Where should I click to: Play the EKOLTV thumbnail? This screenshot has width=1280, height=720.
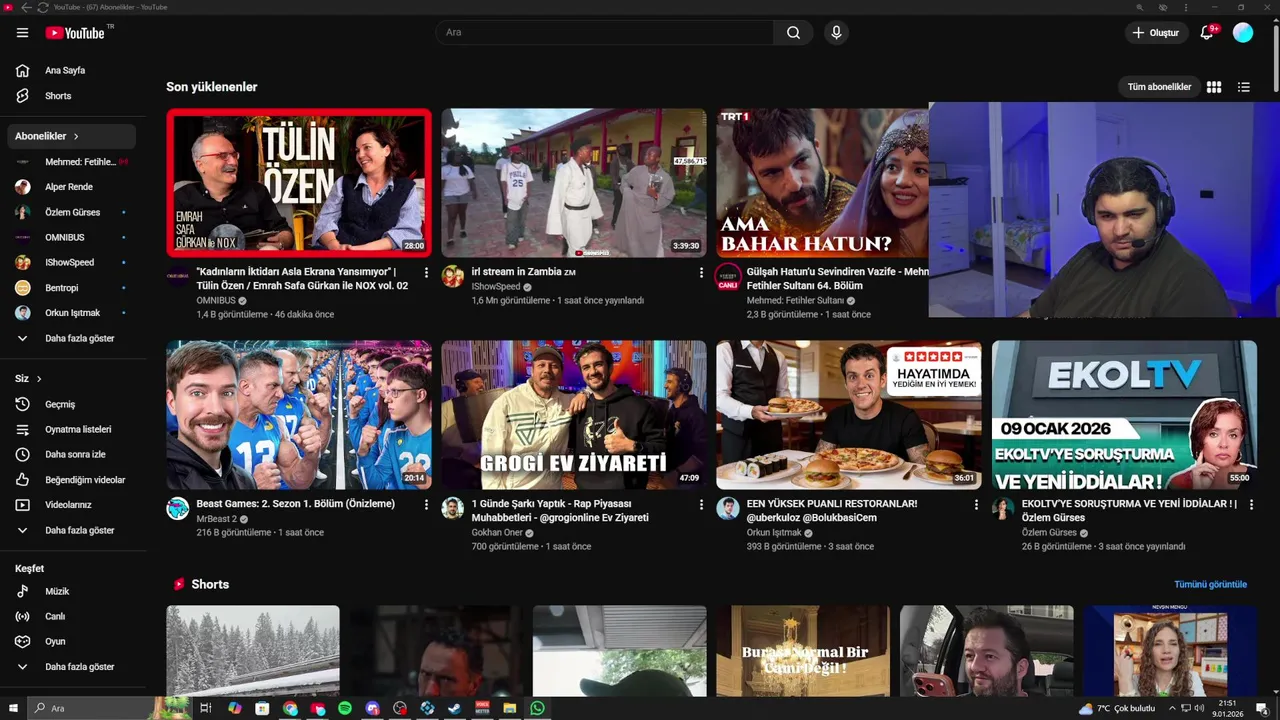click(1124, 415)
